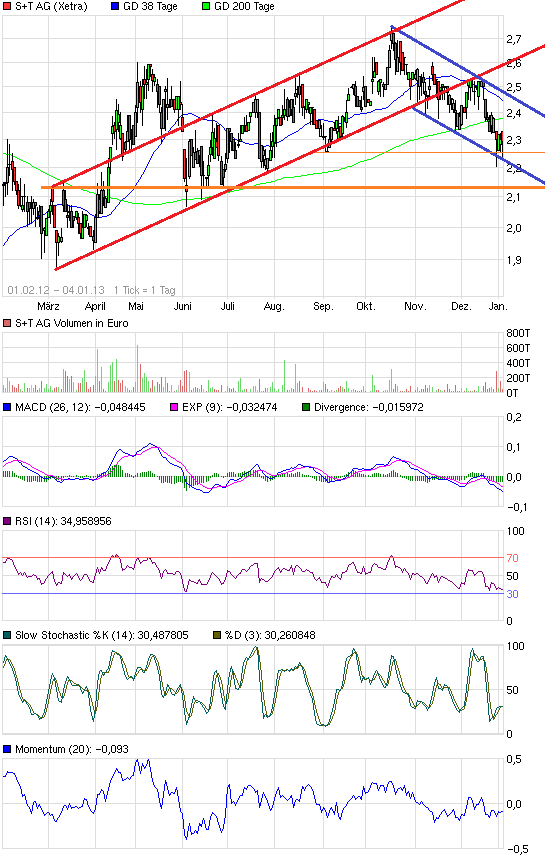The image size is (545, 857).
Task: Click the '1 Tick = 1 Tag' text
Action: [144, 290]
